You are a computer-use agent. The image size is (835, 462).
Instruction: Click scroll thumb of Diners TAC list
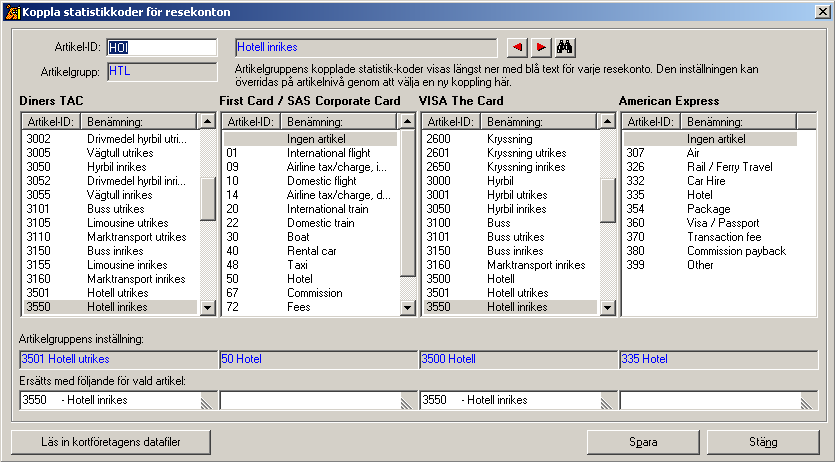pyautogui.click(x=208, y=199)
